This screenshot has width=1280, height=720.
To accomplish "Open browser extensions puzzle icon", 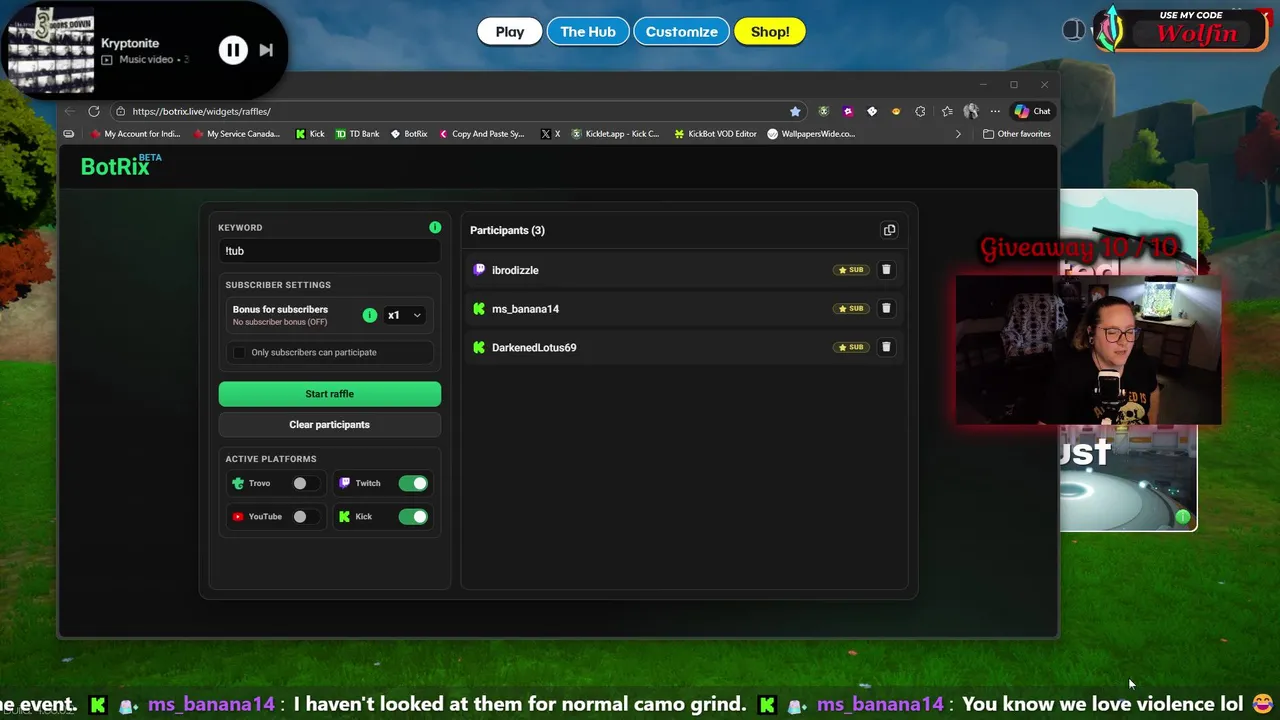I will click(920, 111).
